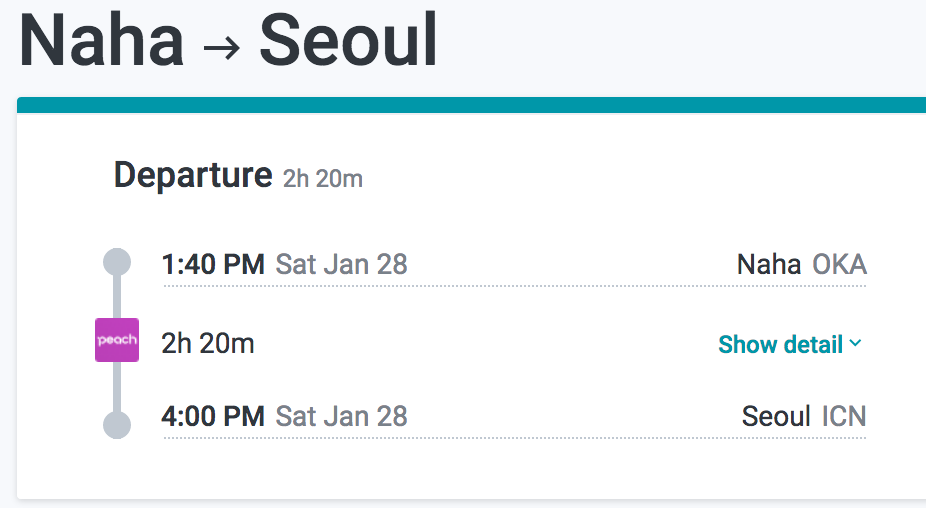The width and height of the screenshot is (926, 508).
Task: Select the 4:00 PM arrival time
Action: pos(213,416)
